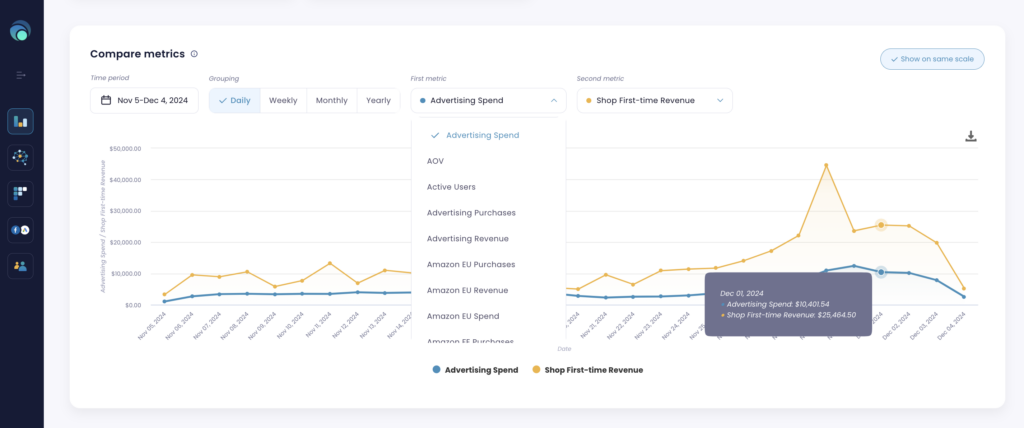The height and width of the screenshot is (428, 1024).
Task: Choose Advertising Purchases option
Action: pyautogui.click(x=488, y=213)
